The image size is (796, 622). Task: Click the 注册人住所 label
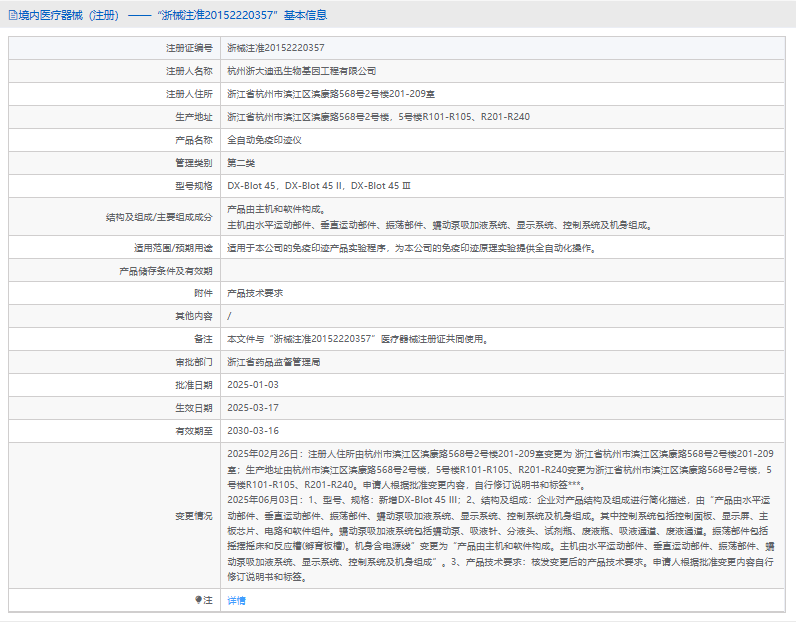click(189, 94)
